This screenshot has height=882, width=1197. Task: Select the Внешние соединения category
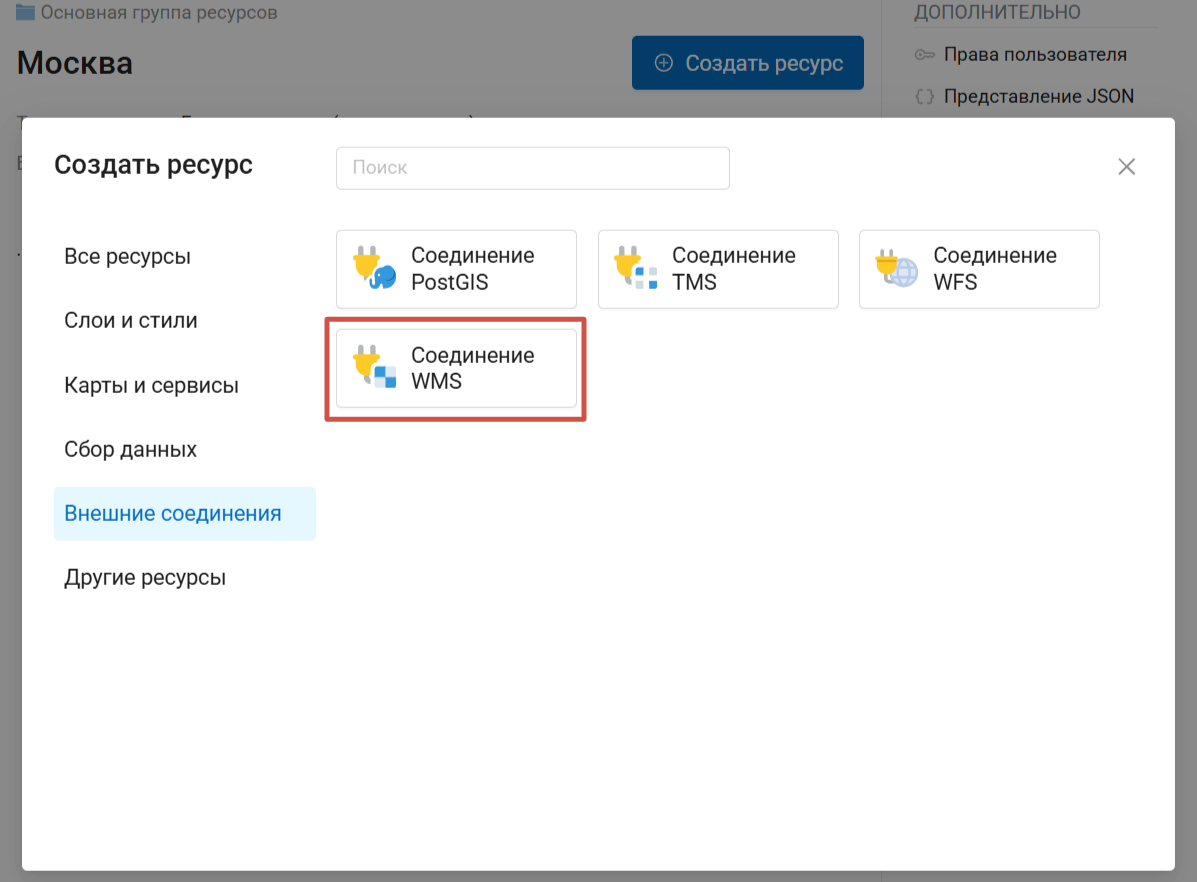[x=173, y=514]
